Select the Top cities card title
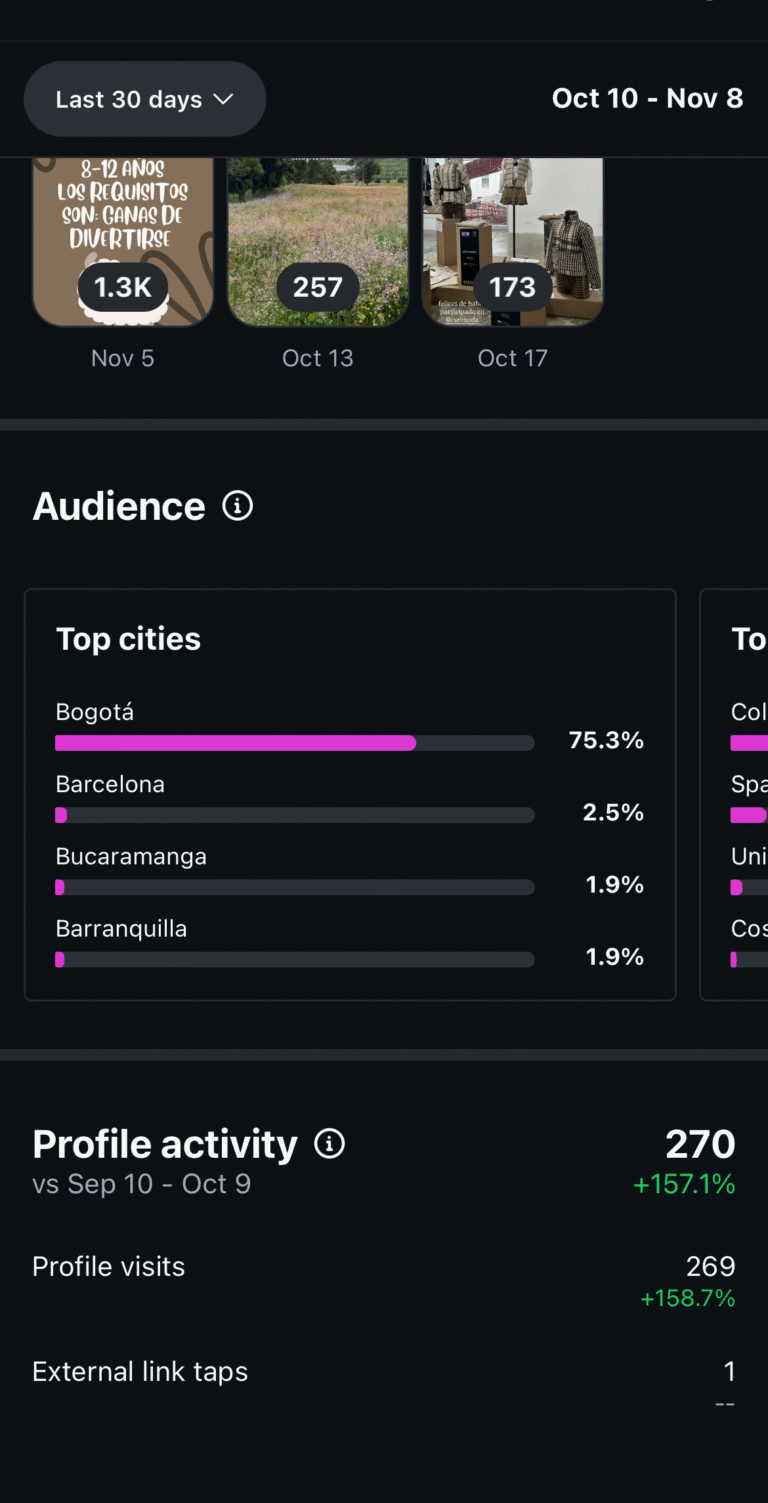The image size is (768, 1503). pyautogui.click(x=128, y=639)
